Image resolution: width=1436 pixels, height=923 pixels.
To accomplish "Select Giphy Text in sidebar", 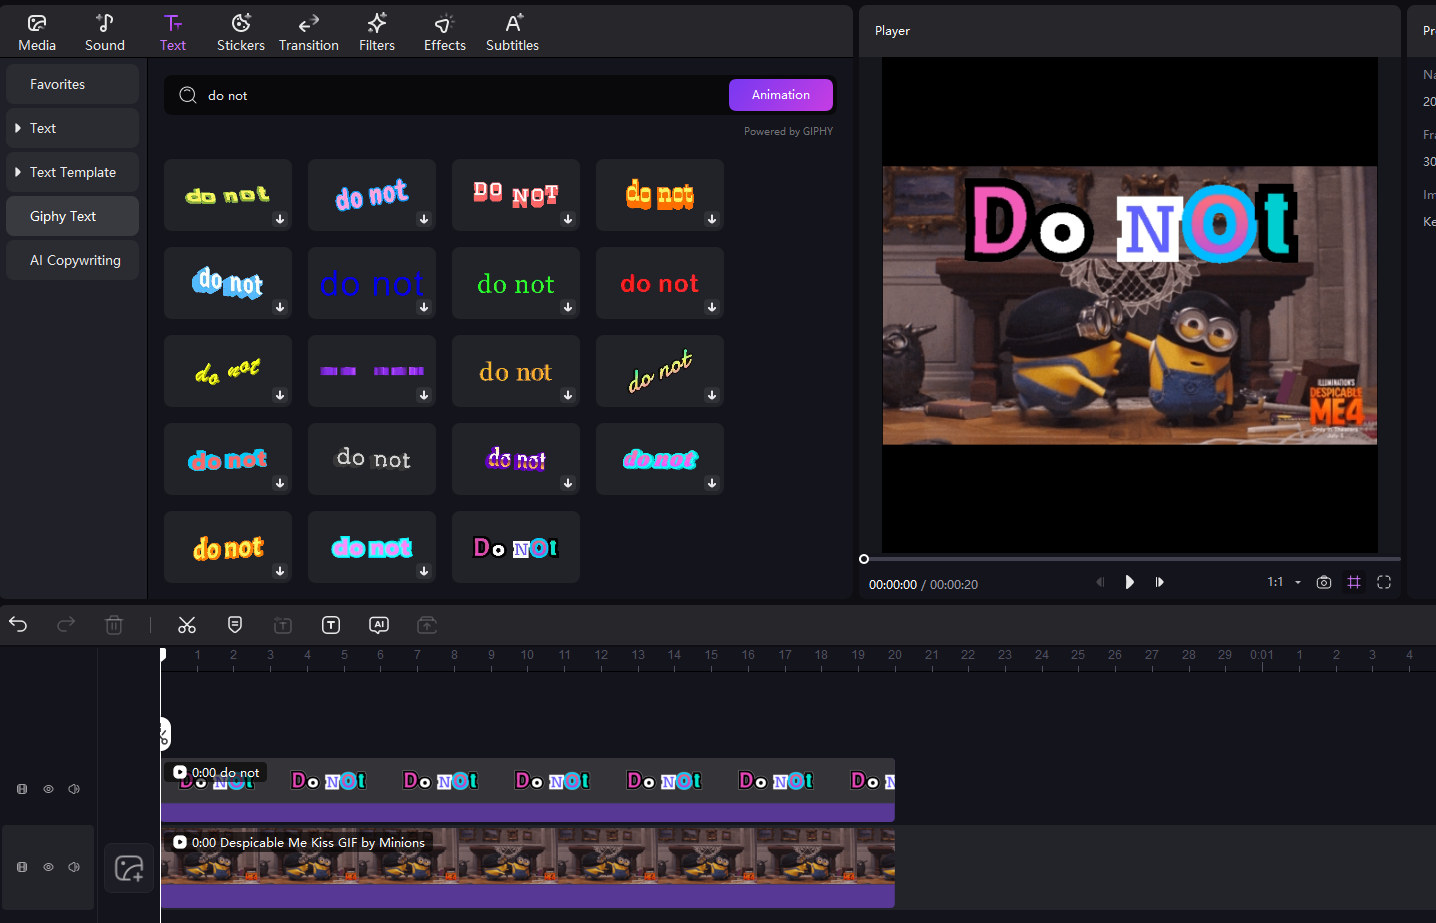I will coord(72,216).
